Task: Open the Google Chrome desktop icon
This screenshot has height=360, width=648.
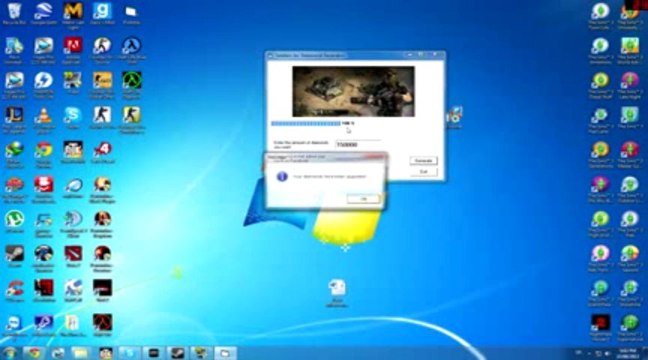Action: [43, 150]
